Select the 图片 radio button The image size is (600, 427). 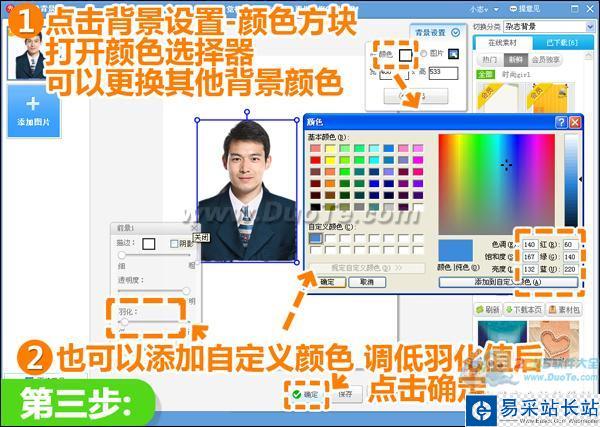423,54
